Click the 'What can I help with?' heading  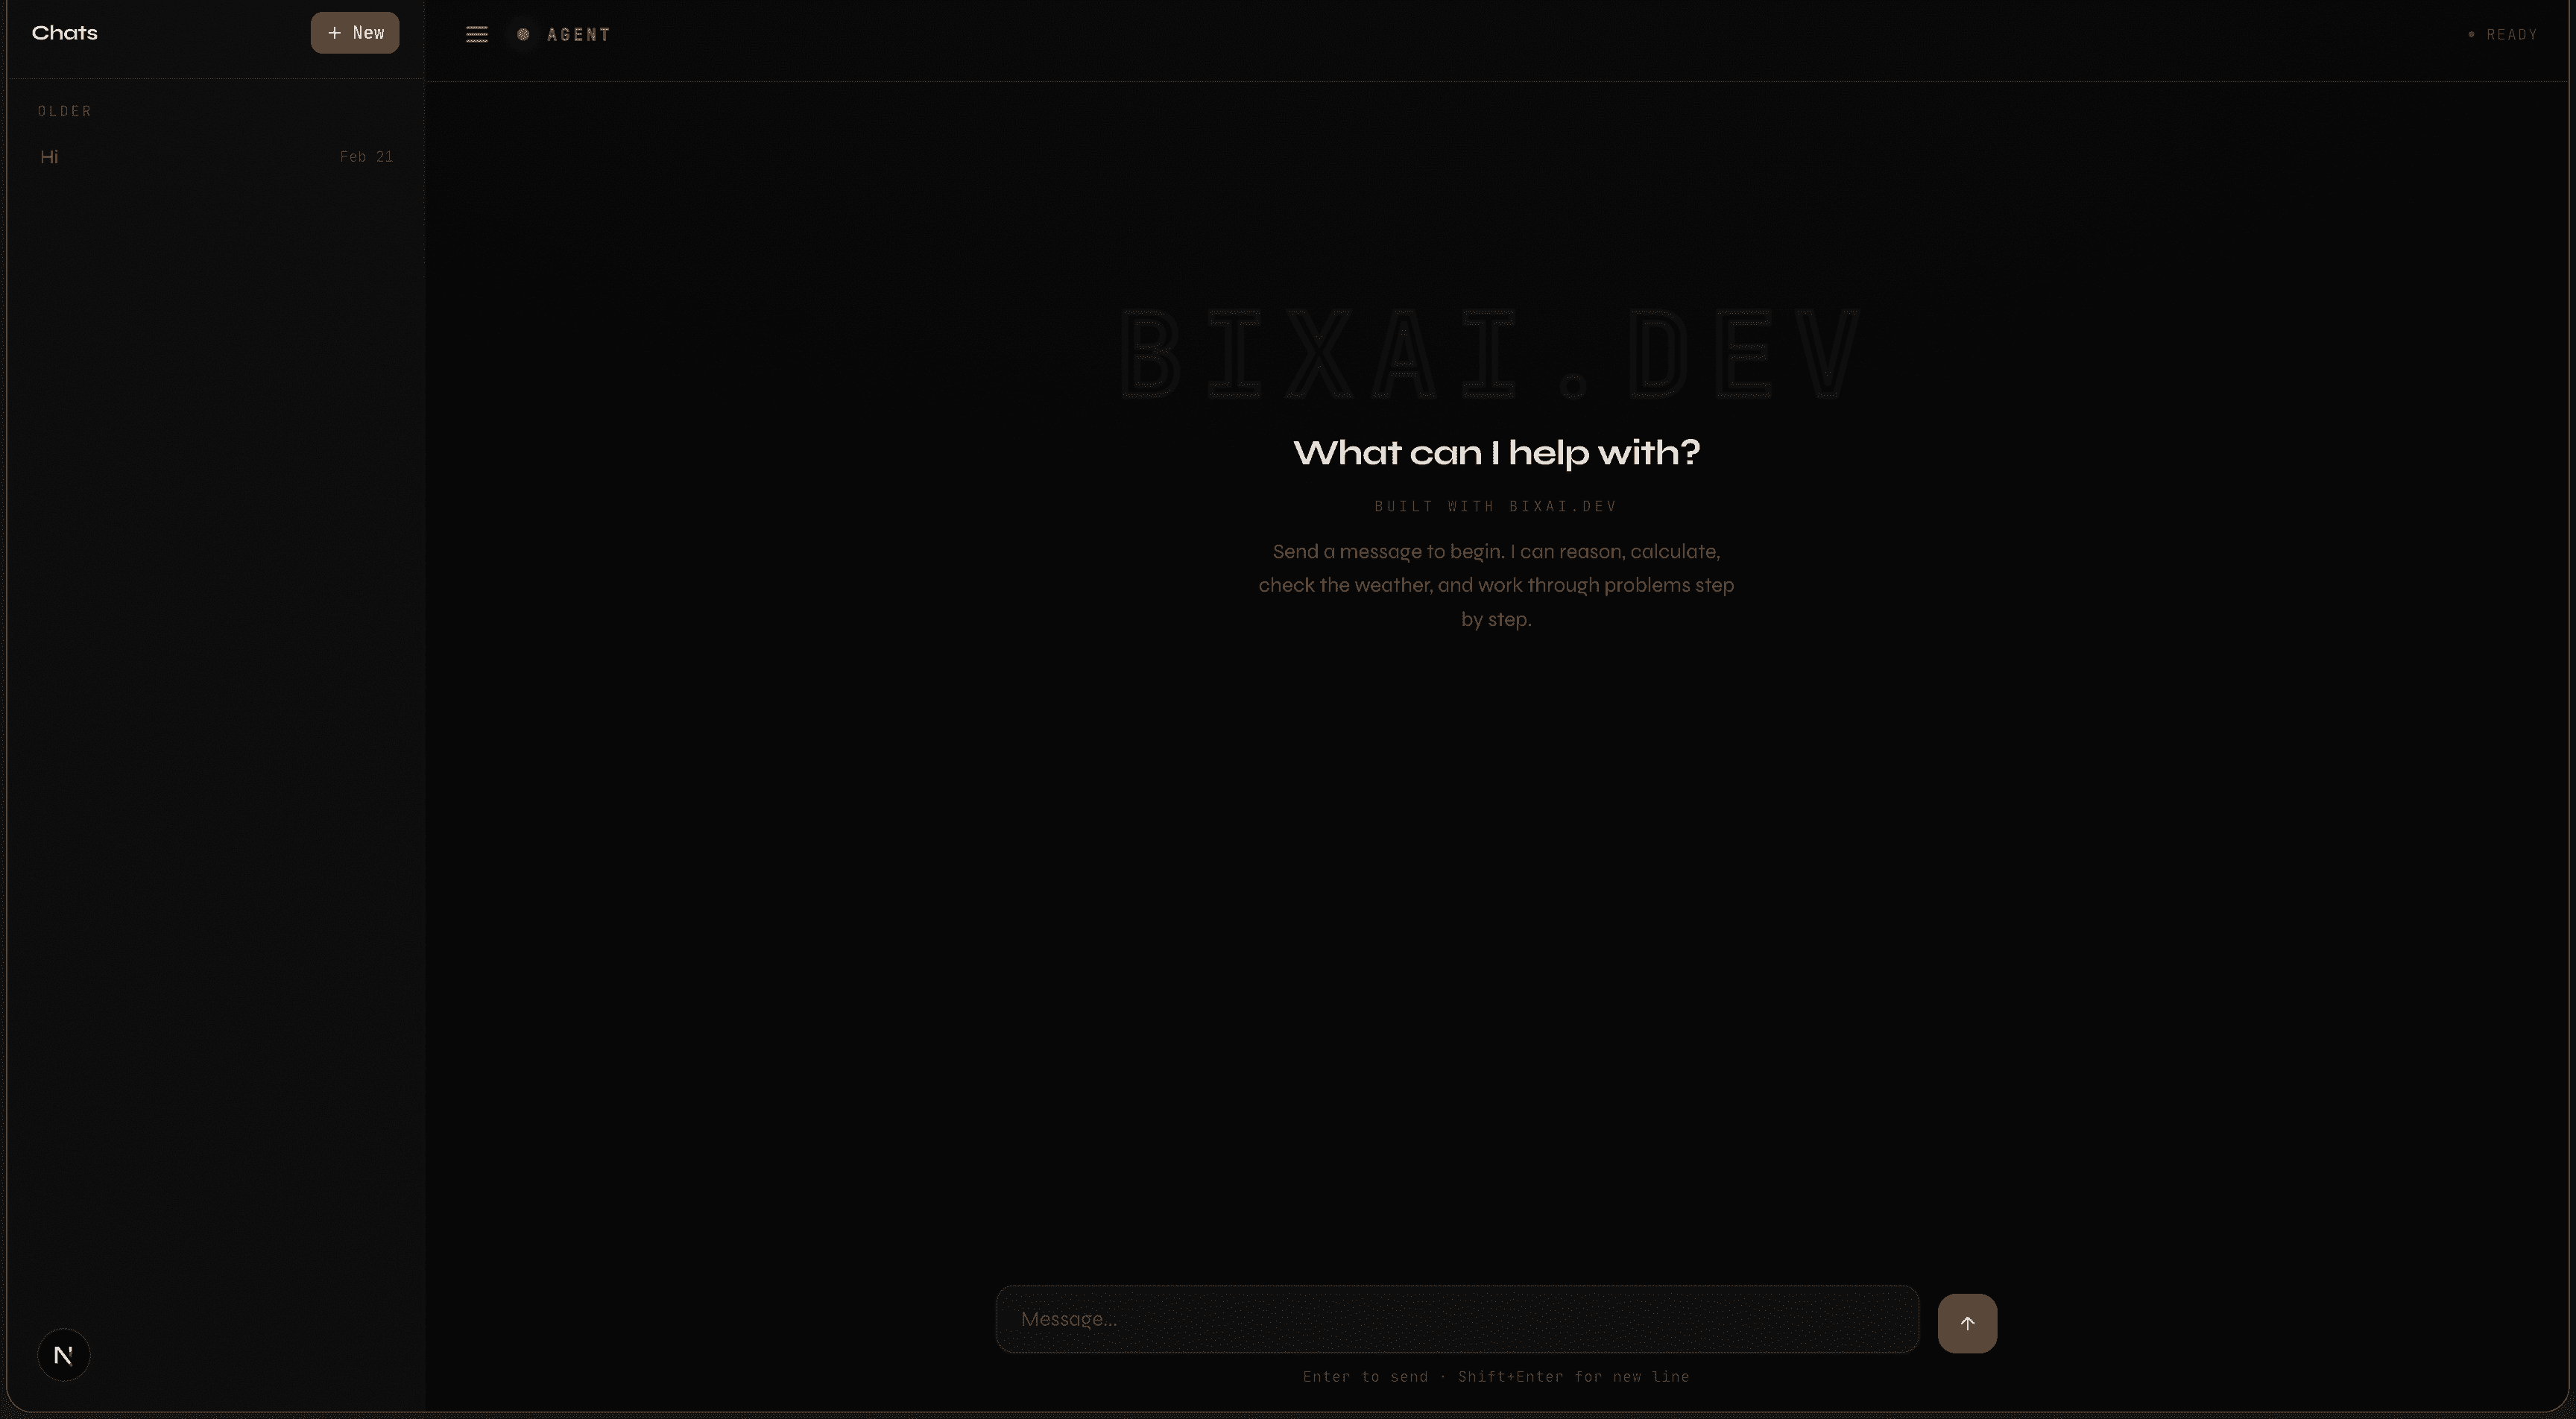pos(1495,452)
